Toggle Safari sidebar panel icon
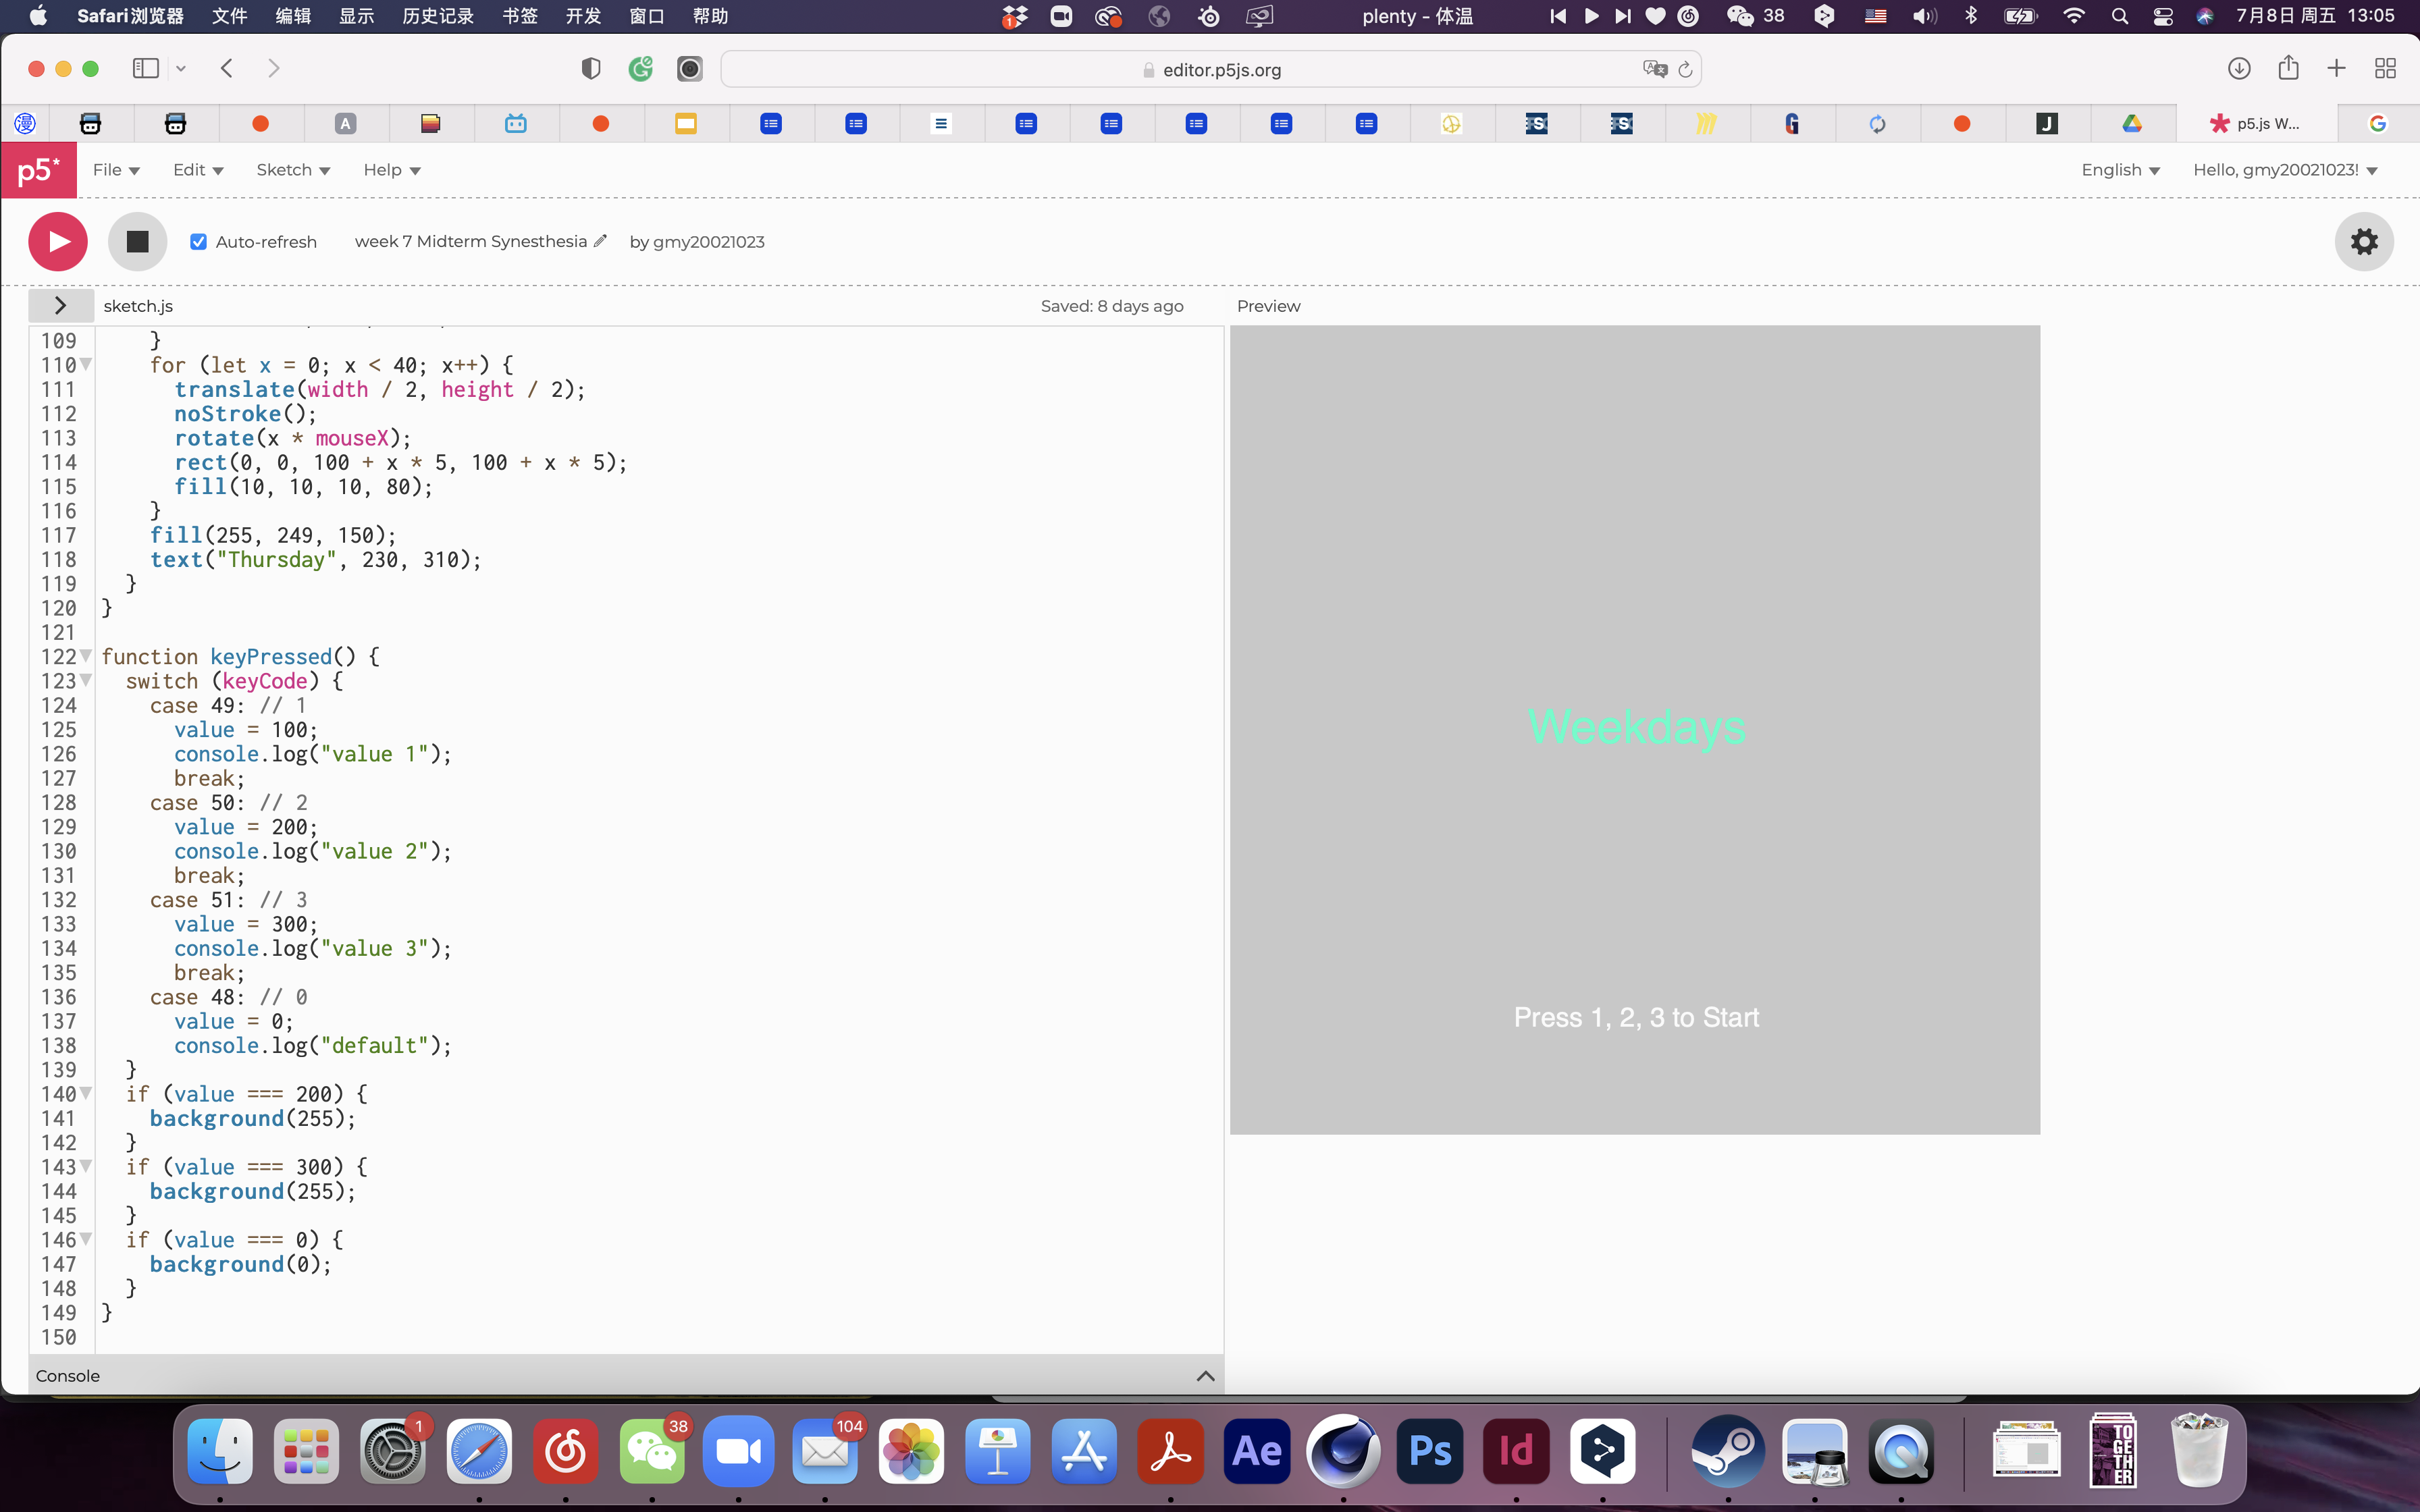 click(x=146, y=68)
